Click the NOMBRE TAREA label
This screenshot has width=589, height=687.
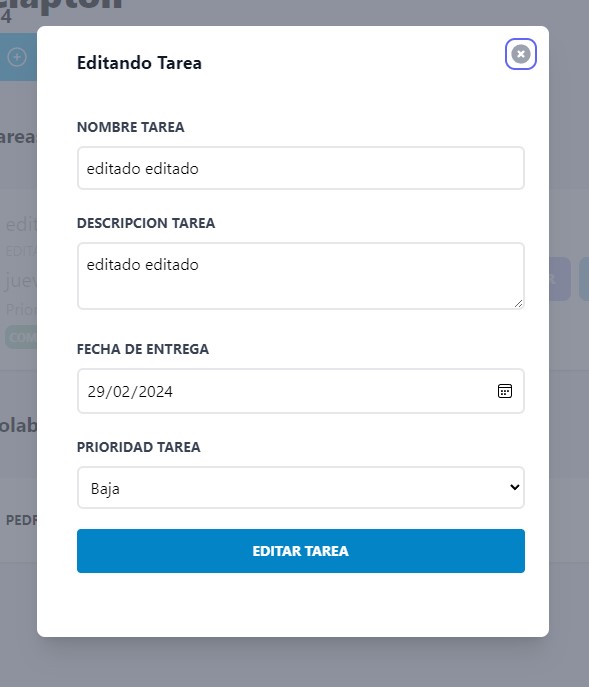pos(131,127)
